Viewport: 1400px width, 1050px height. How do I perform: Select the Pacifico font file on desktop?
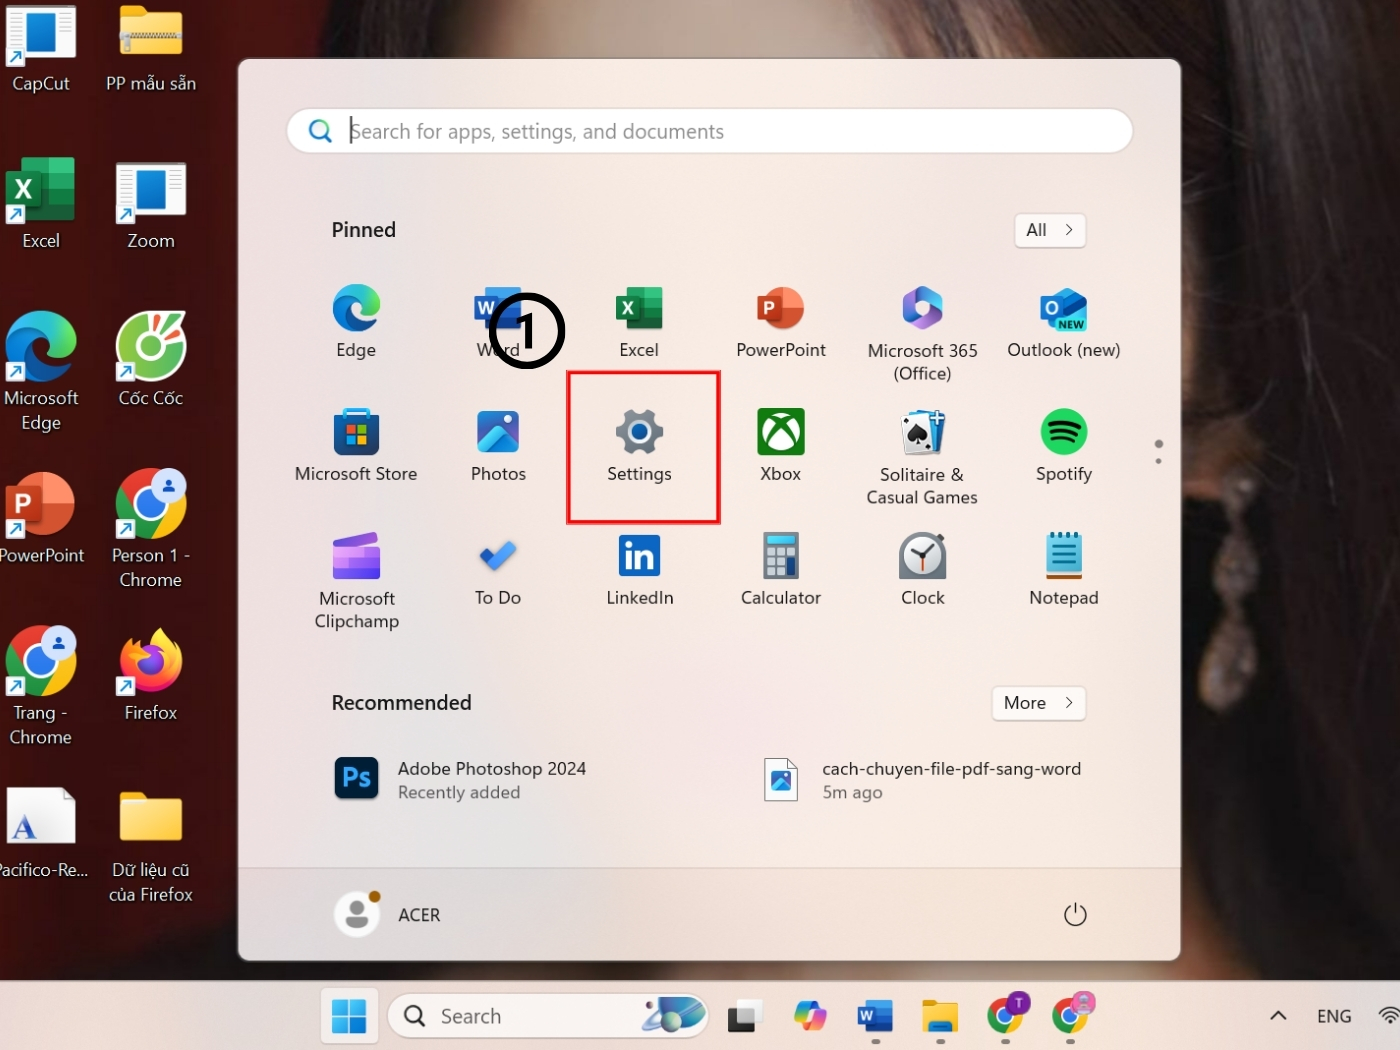[x=41, y=833]
